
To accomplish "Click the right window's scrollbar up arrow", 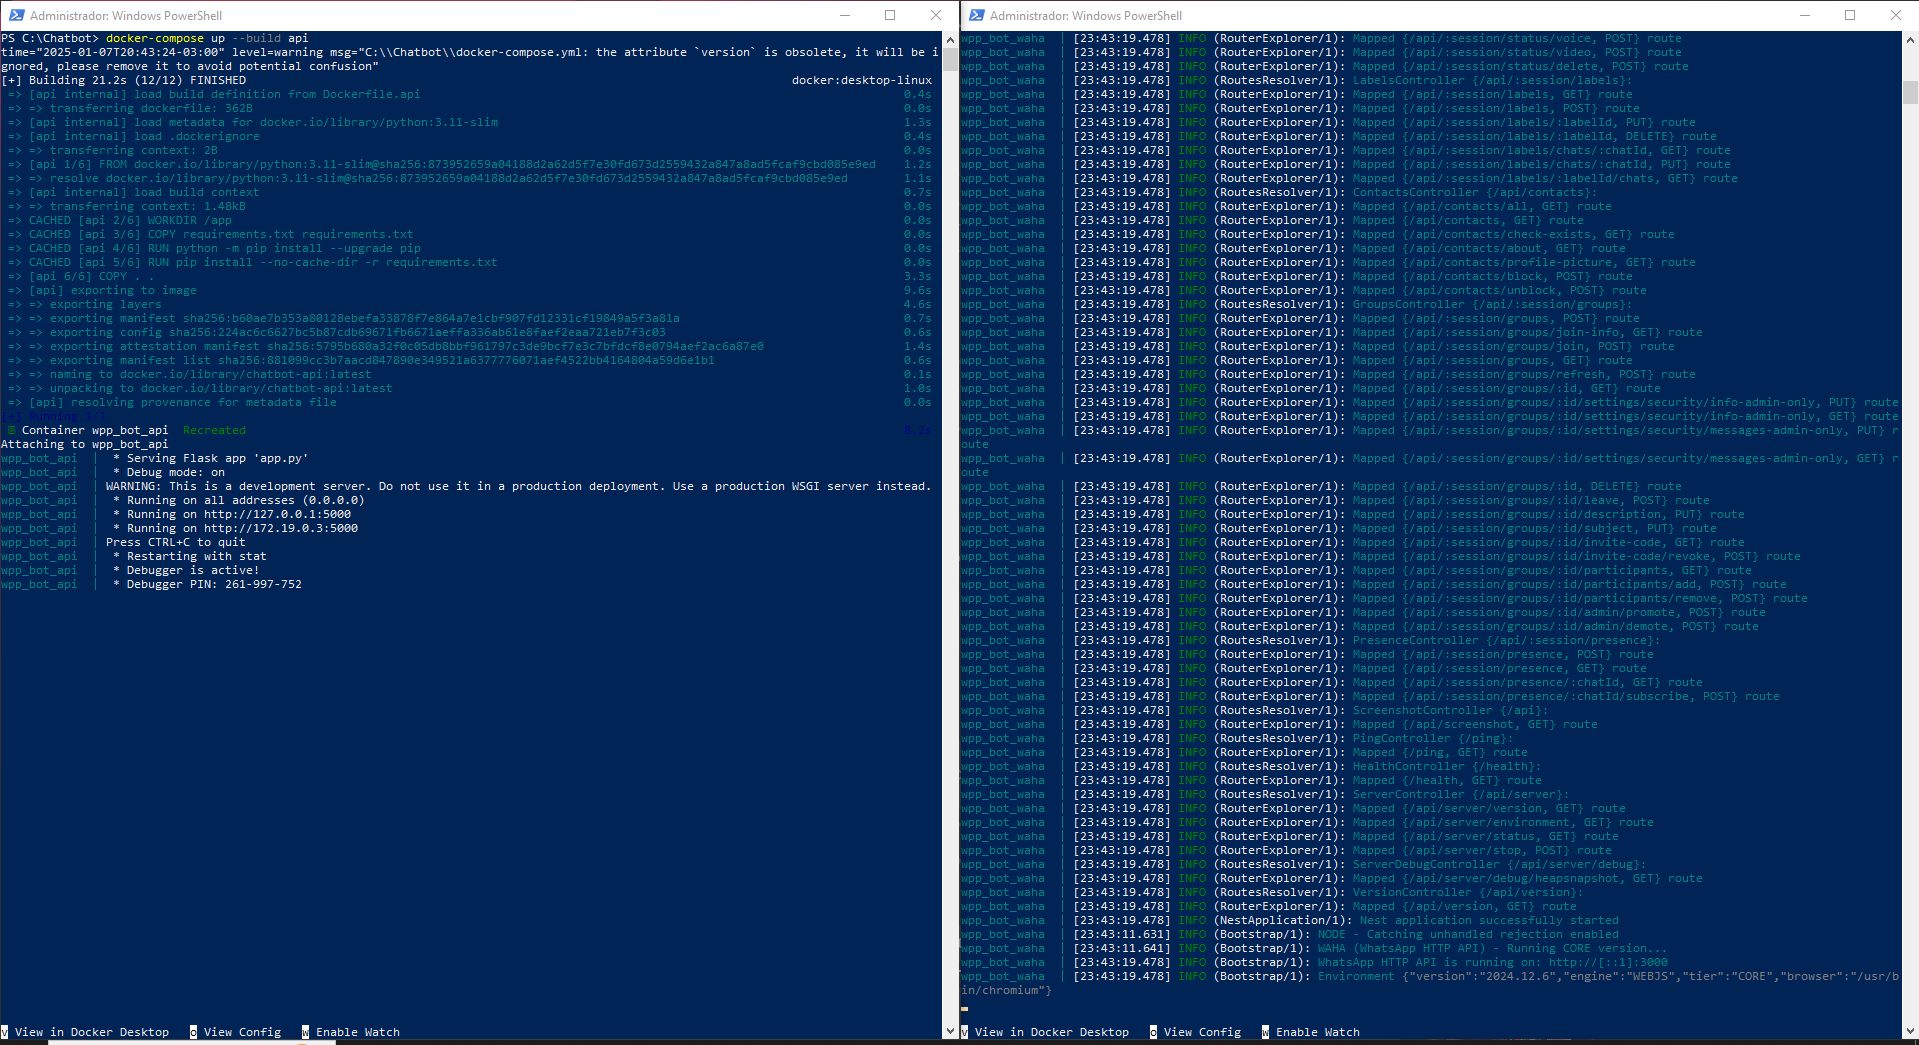I will [1910, 40].
